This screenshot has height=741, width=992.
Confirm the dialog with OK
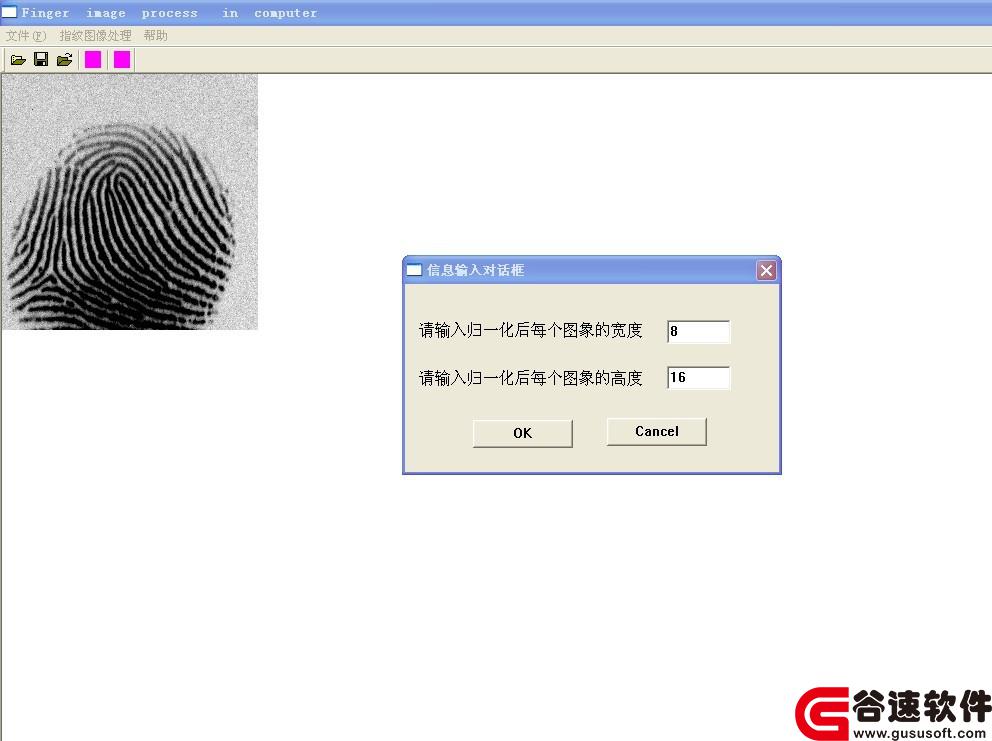(x=523, y=433)
